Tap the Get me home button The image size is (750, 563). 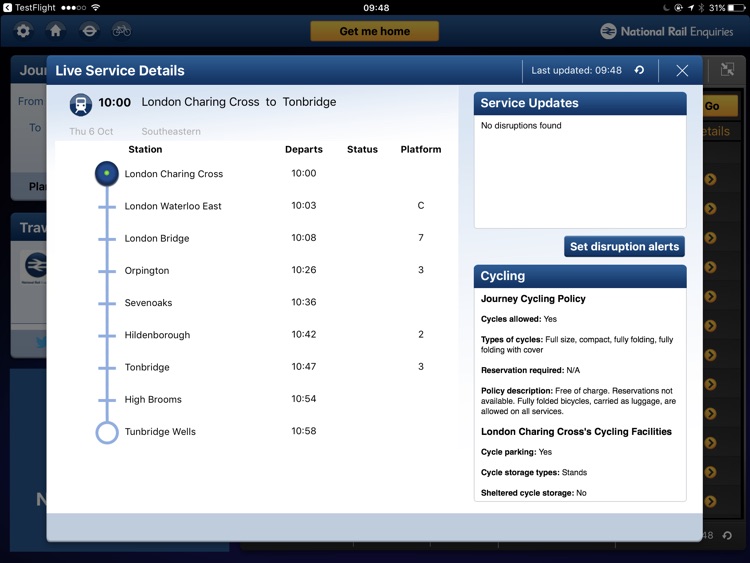click(375, 31)
